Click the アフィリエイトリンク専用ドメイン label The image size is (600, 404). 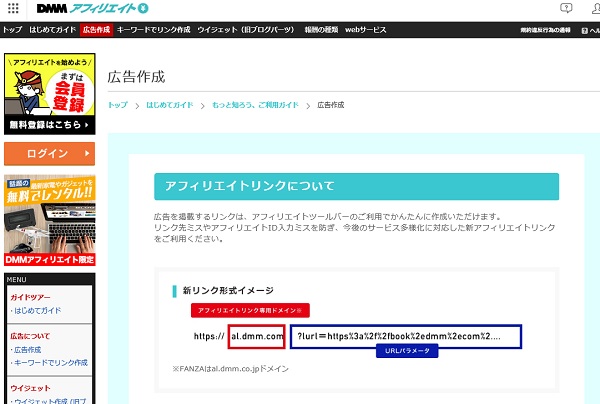(x=250, y=310)
